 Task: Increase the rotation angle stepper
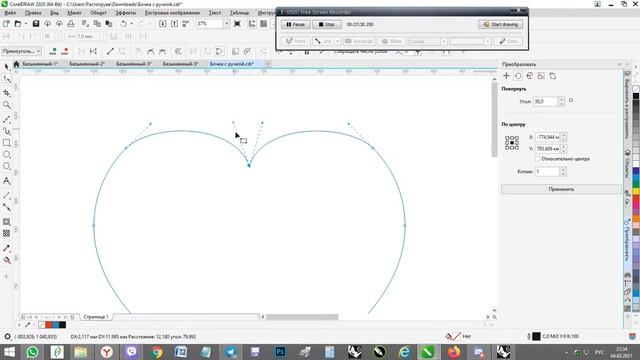pyautogui.click(x=562, y=99)
